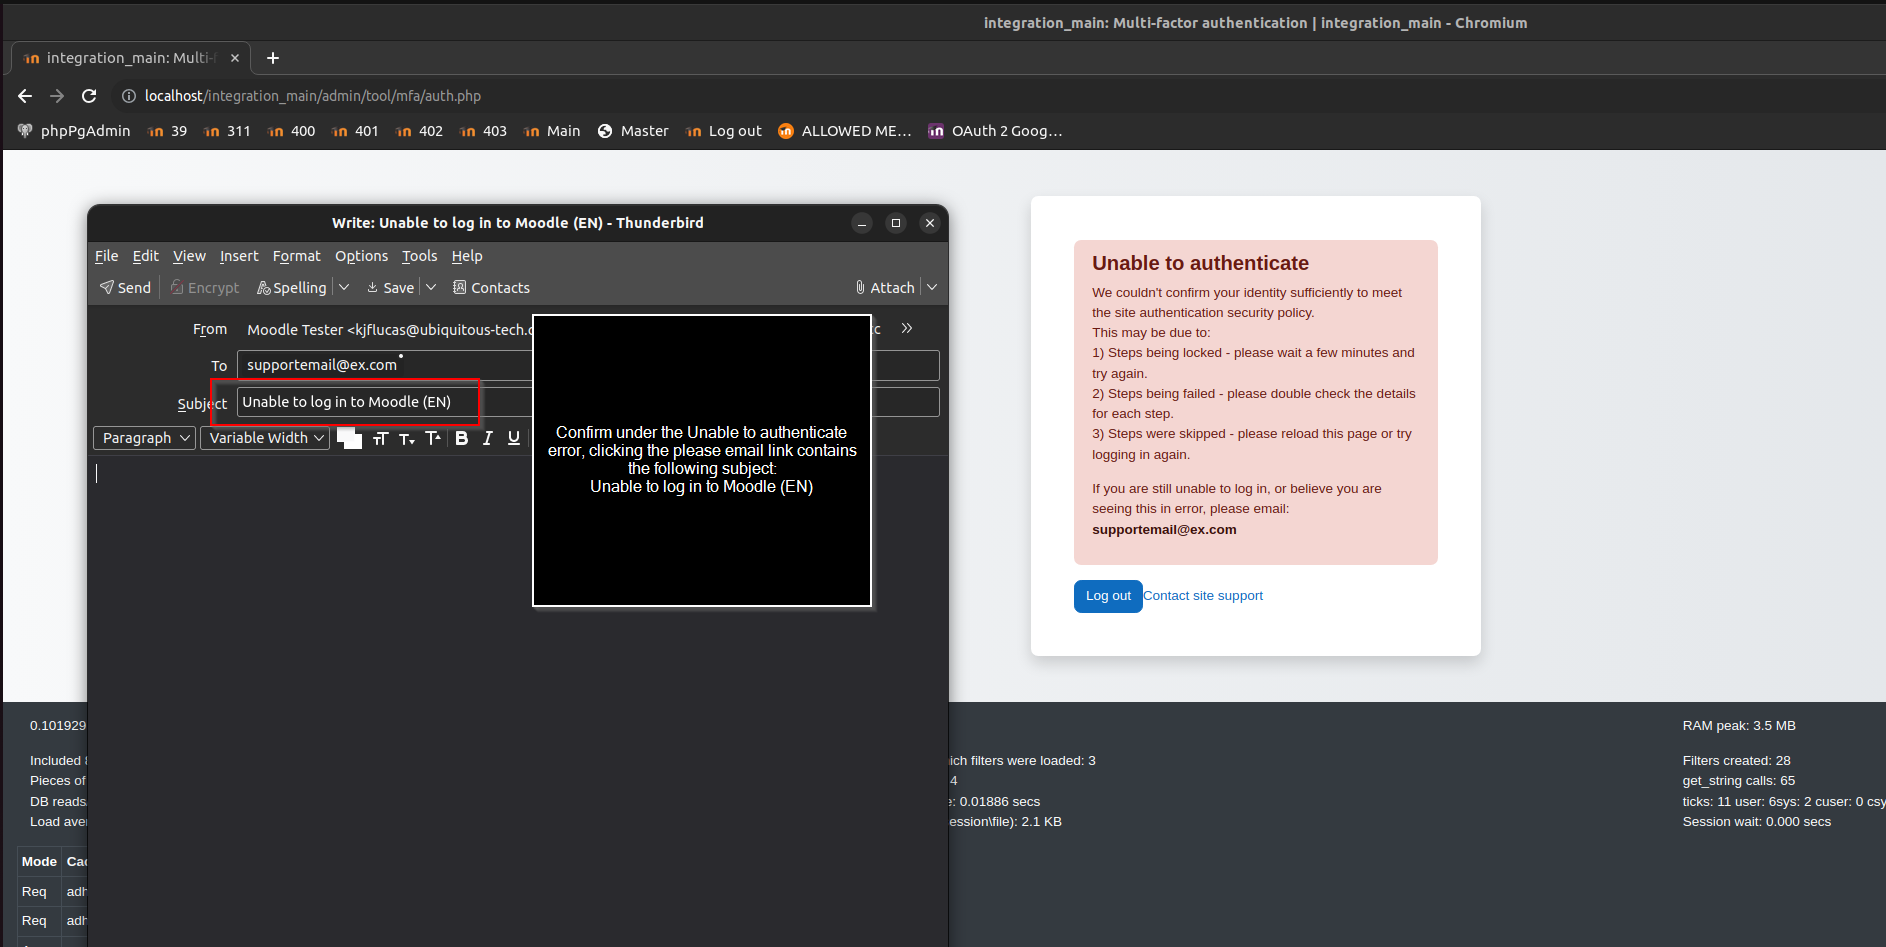This screenshot has height=947, width=1886.
Task: Click the disabled Encrypt button
Action: [205, 288]
